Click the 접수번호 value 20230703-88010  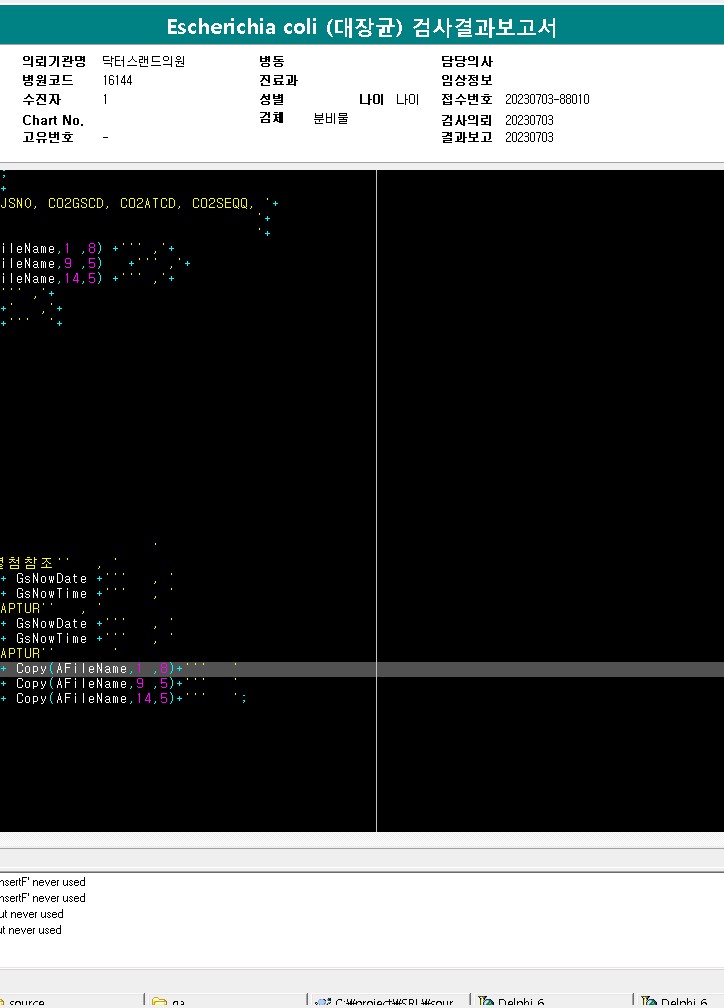[547, 100]
